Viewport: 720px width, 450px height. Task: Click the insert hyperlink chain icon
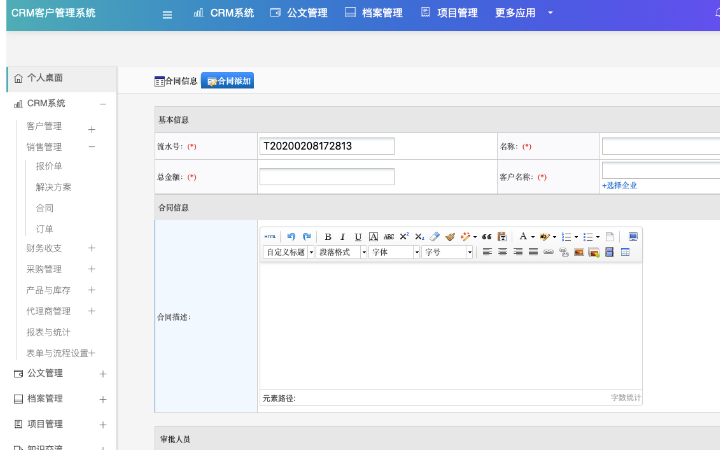(x=548, y=252)
